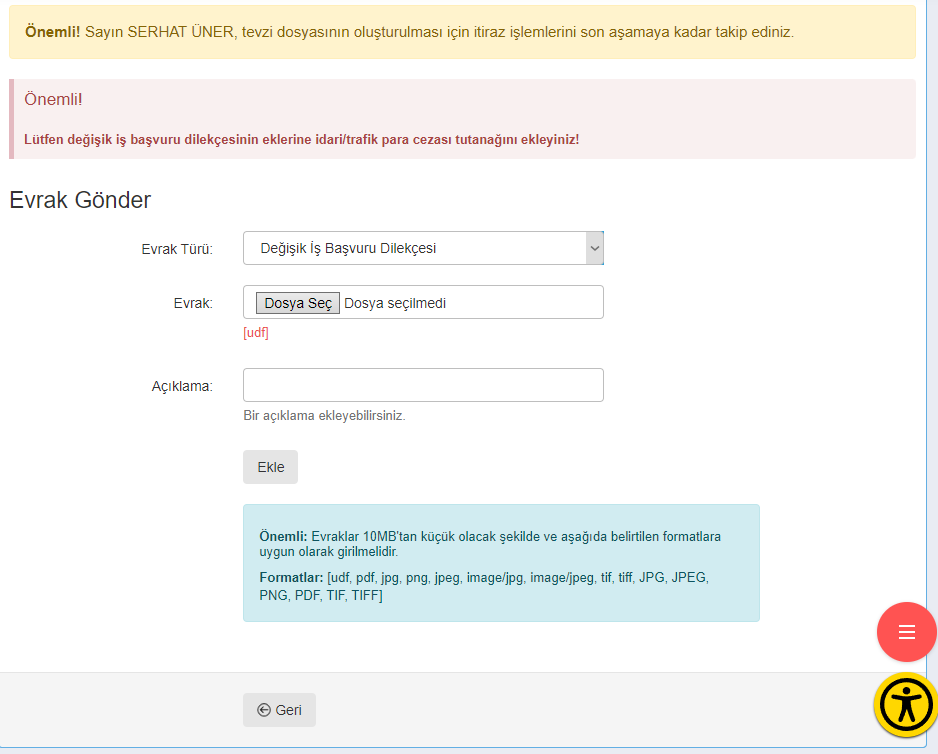Go back with the Geri button
This screenshot has width=938, height=754.
pos(279,710)
